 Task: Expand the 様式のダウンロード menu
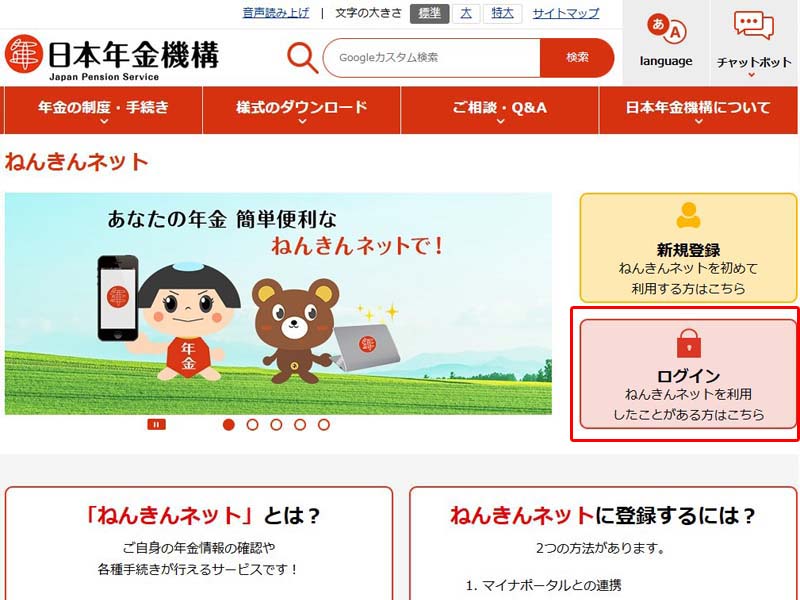point(302,110)
